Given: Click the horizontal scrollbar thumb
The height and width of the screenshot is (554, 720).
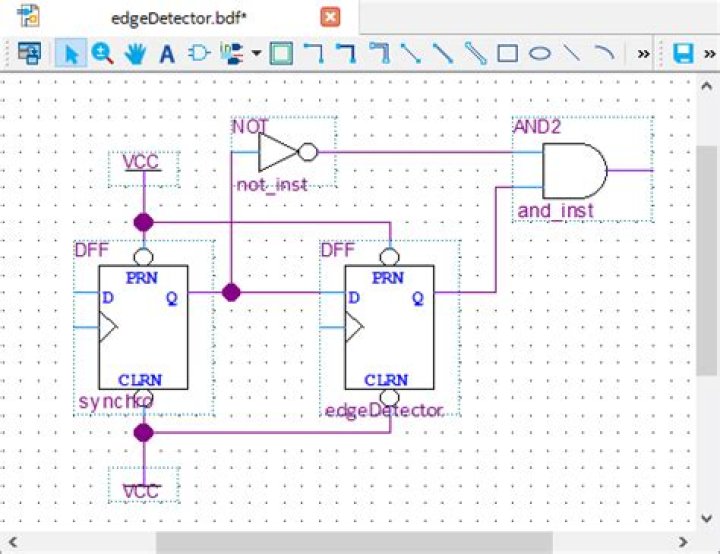Looking at the screenshot, I should pos(354,543).
